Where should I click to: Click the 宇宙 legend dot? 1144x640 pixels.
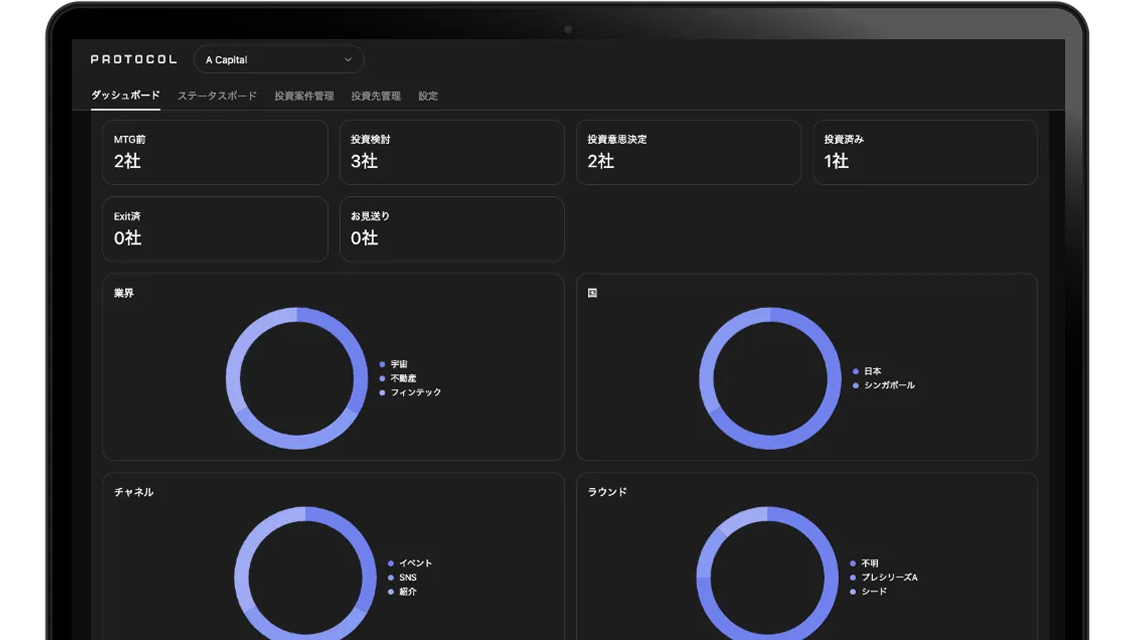pos(382,364)
